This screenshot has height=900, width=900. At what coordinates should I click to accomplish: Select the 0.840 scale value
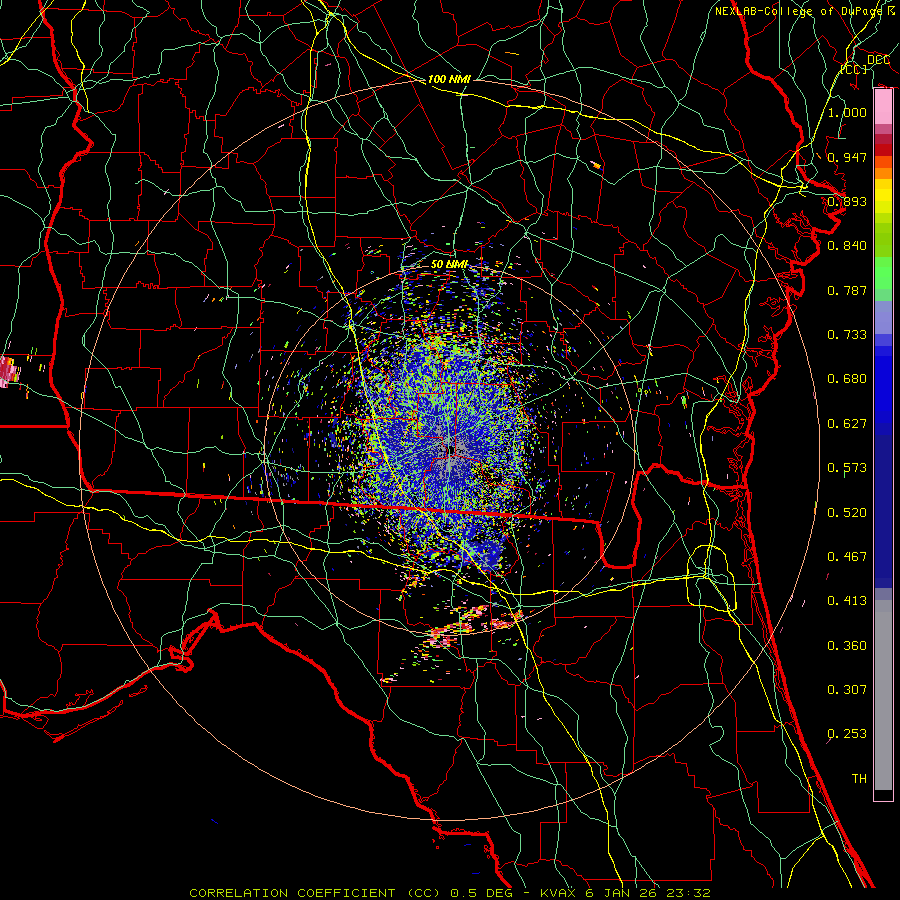847,246
